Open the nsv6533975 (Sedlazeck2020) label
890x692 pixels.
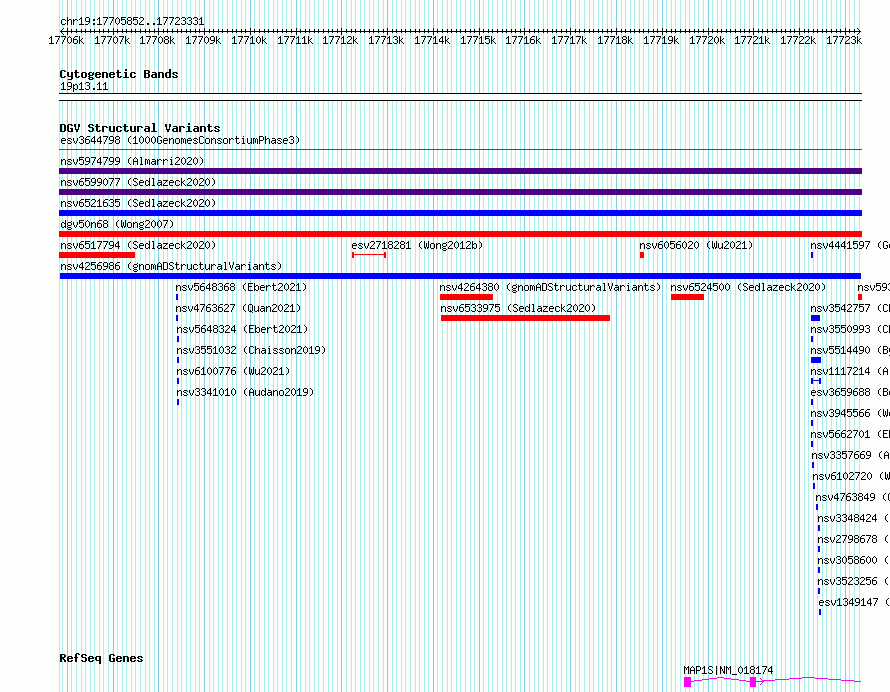(518, 308)
